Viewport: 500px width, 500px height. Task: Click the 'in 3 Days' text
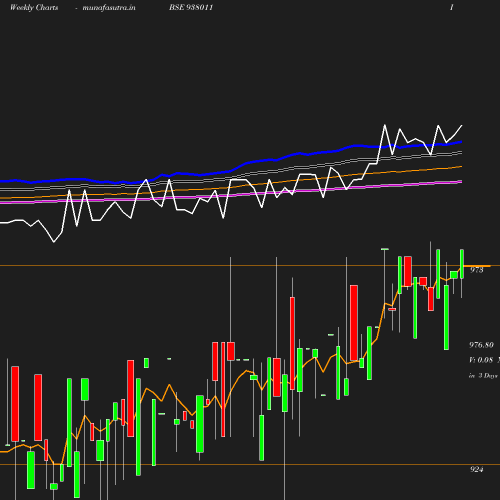coord(483,376)
